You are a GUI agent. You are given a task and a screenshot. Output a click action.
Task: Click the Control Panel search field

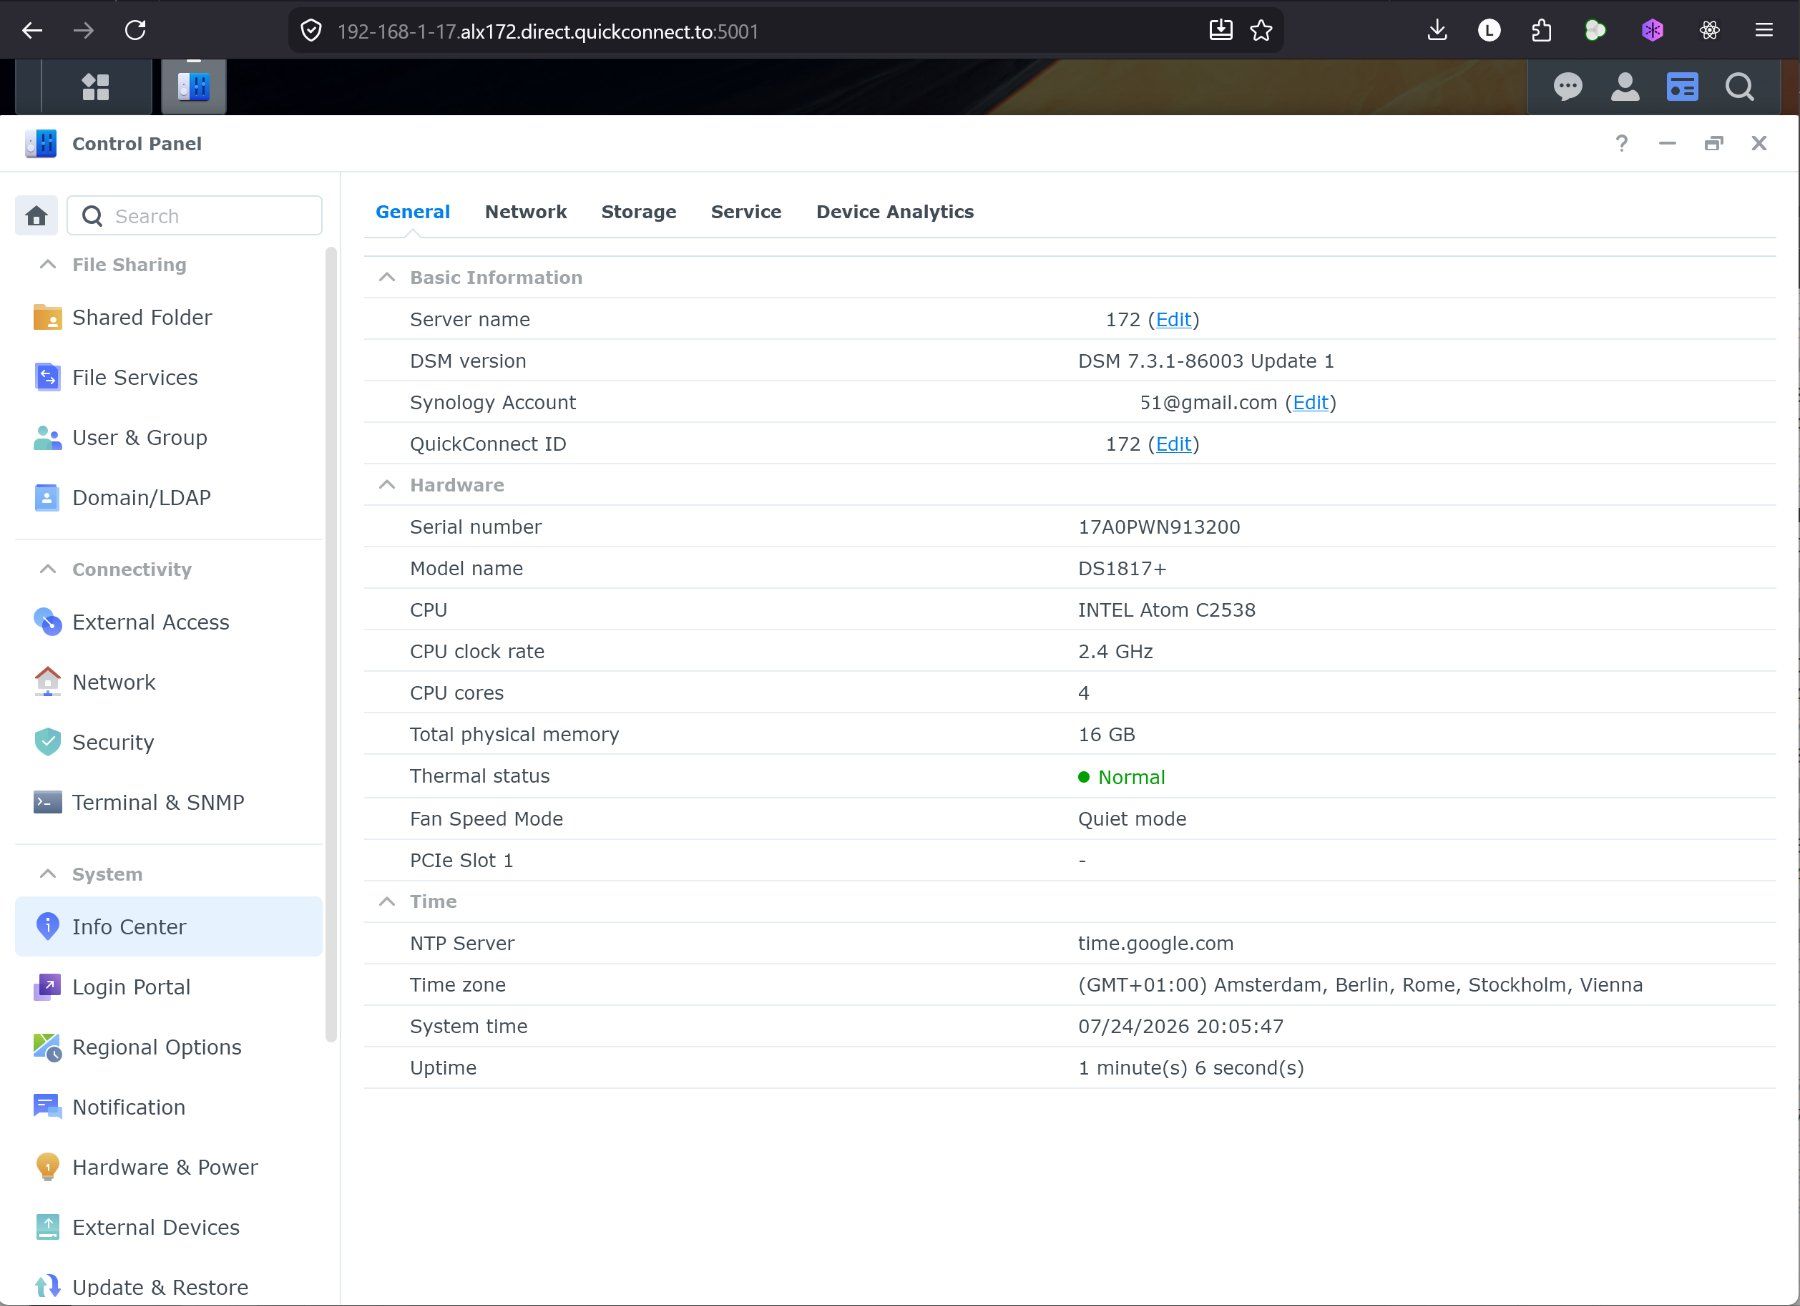click(x=195, y=216)
